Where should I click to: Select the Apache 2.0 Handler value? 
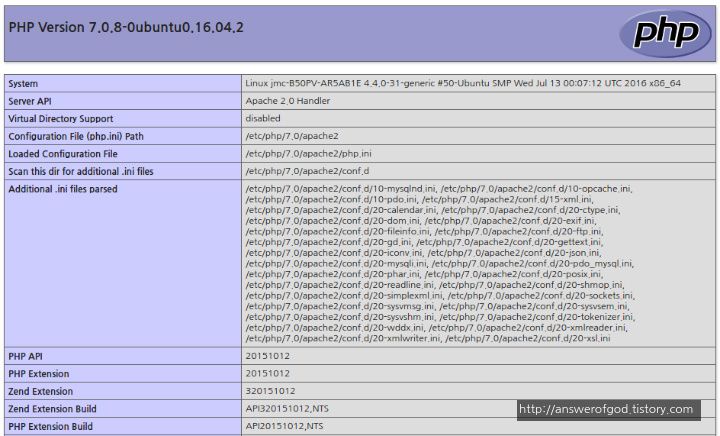tap(287, 101)
